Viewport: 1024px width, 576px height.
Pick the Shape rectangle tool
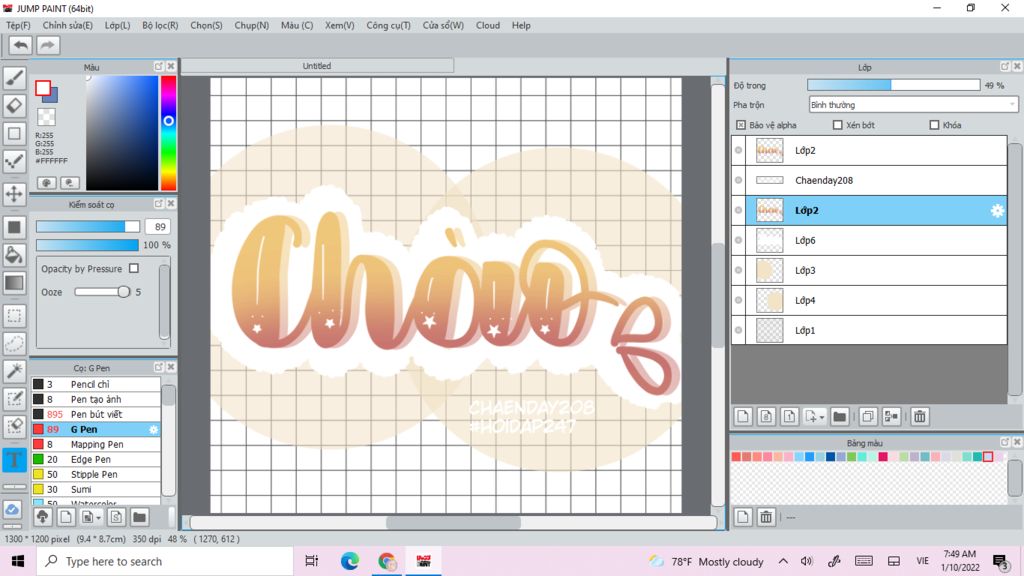pos(14,133)
